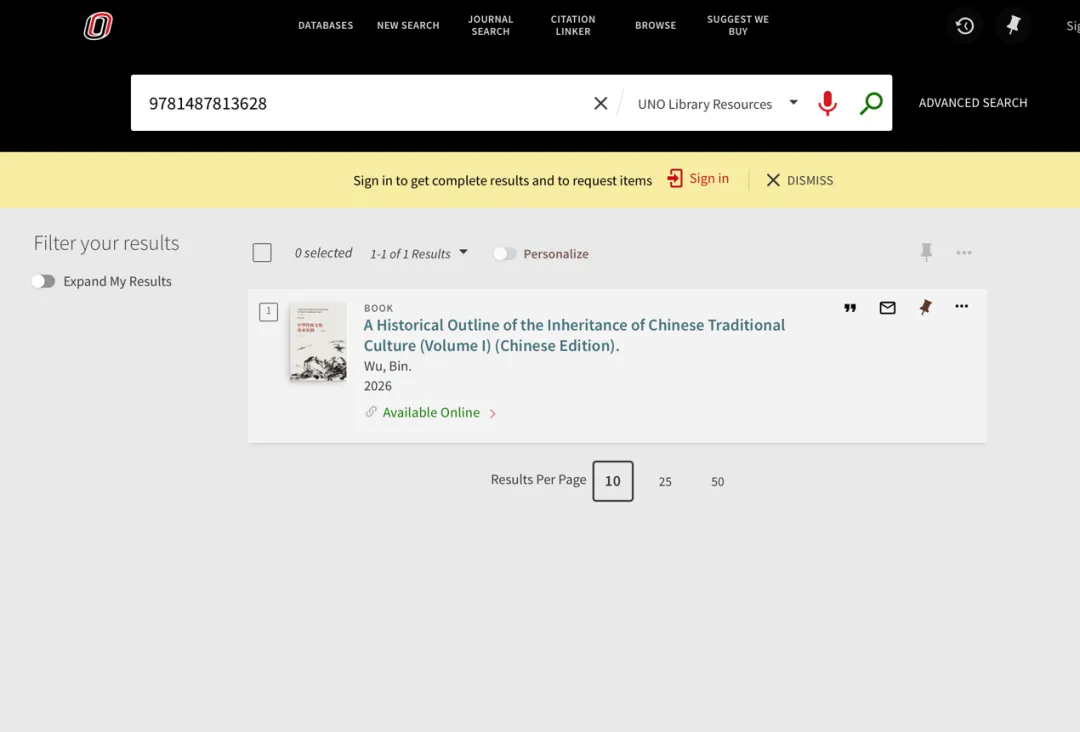The height and width of the screenshot is (732, 1080).
Task: Open the Databases menu
Action: (x=325, y=25)
